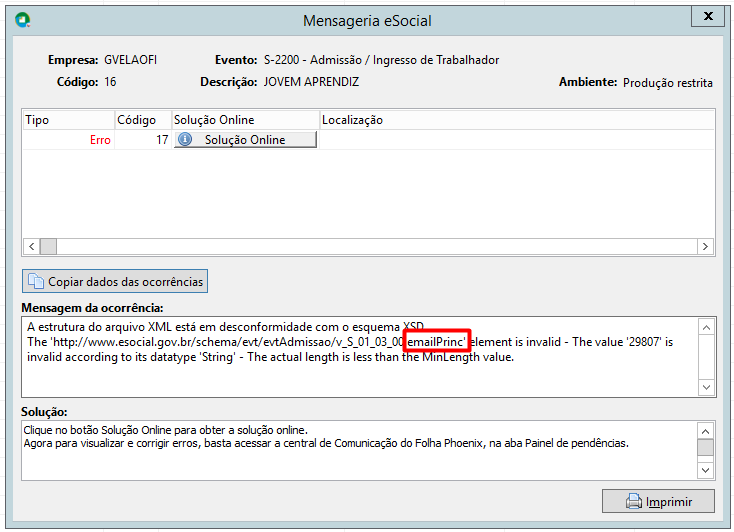Image resolution: width=734 pixels, height=532 pixels.
Task: Click the Solução Online column header
Action: (245, 120)
